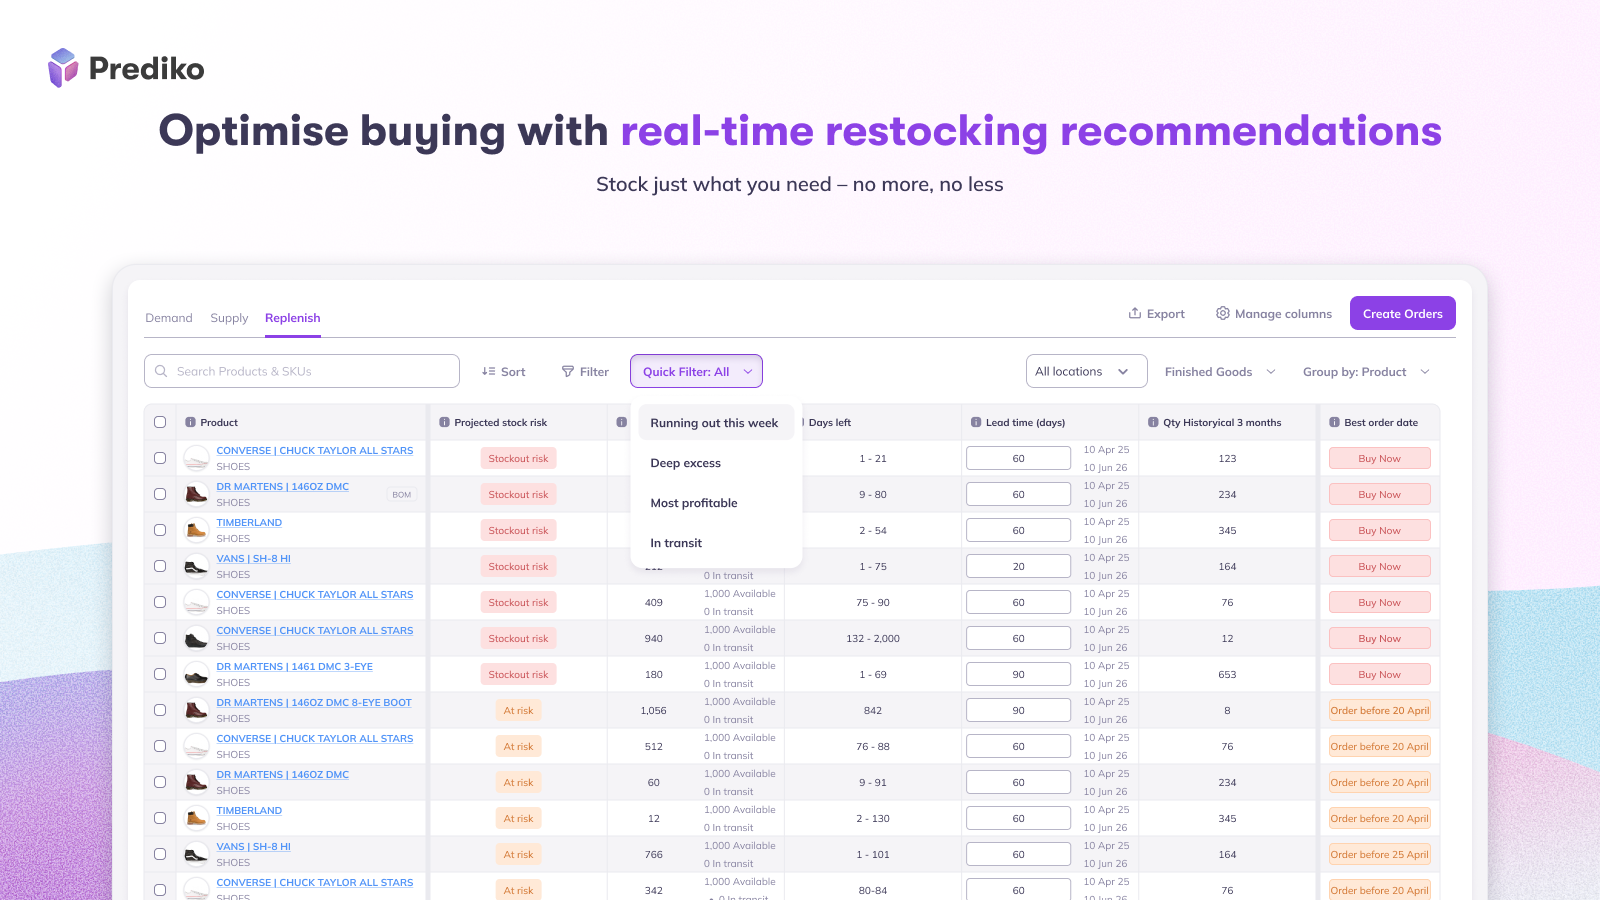Expand the Group by: Product dropdown
Screen dimensions: 1600x900
pyautogui.click(x=1366, y=372)
